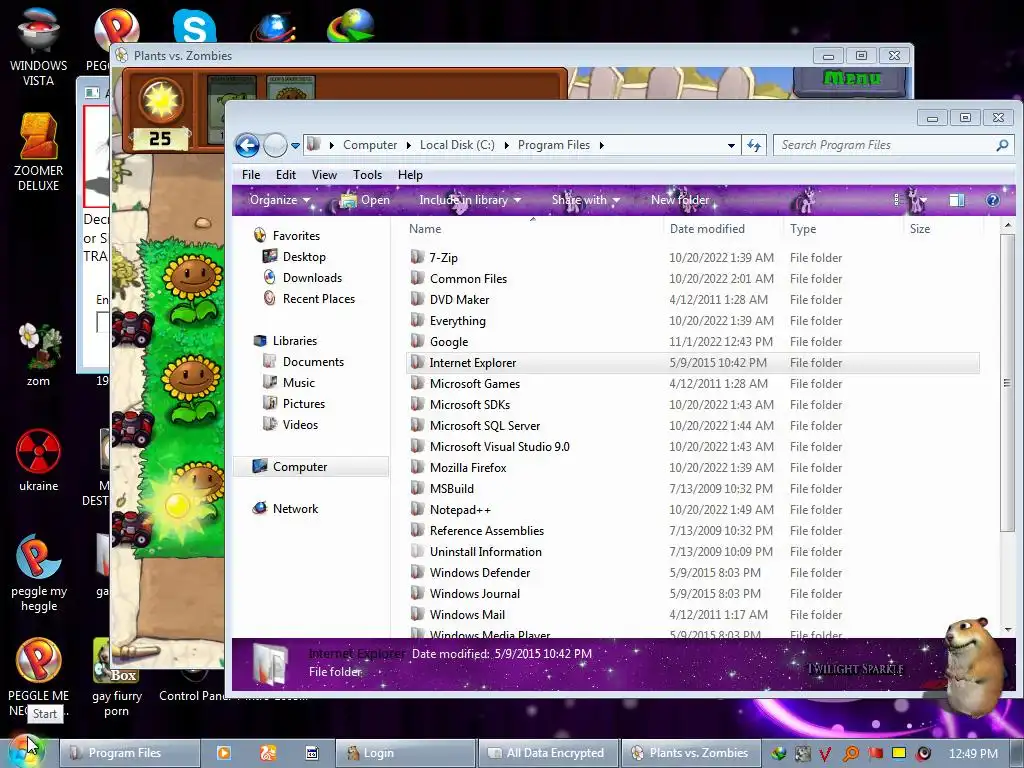This screenshot has width=1024, height=768.
Task: Open the Documents library
Action: 313,362
